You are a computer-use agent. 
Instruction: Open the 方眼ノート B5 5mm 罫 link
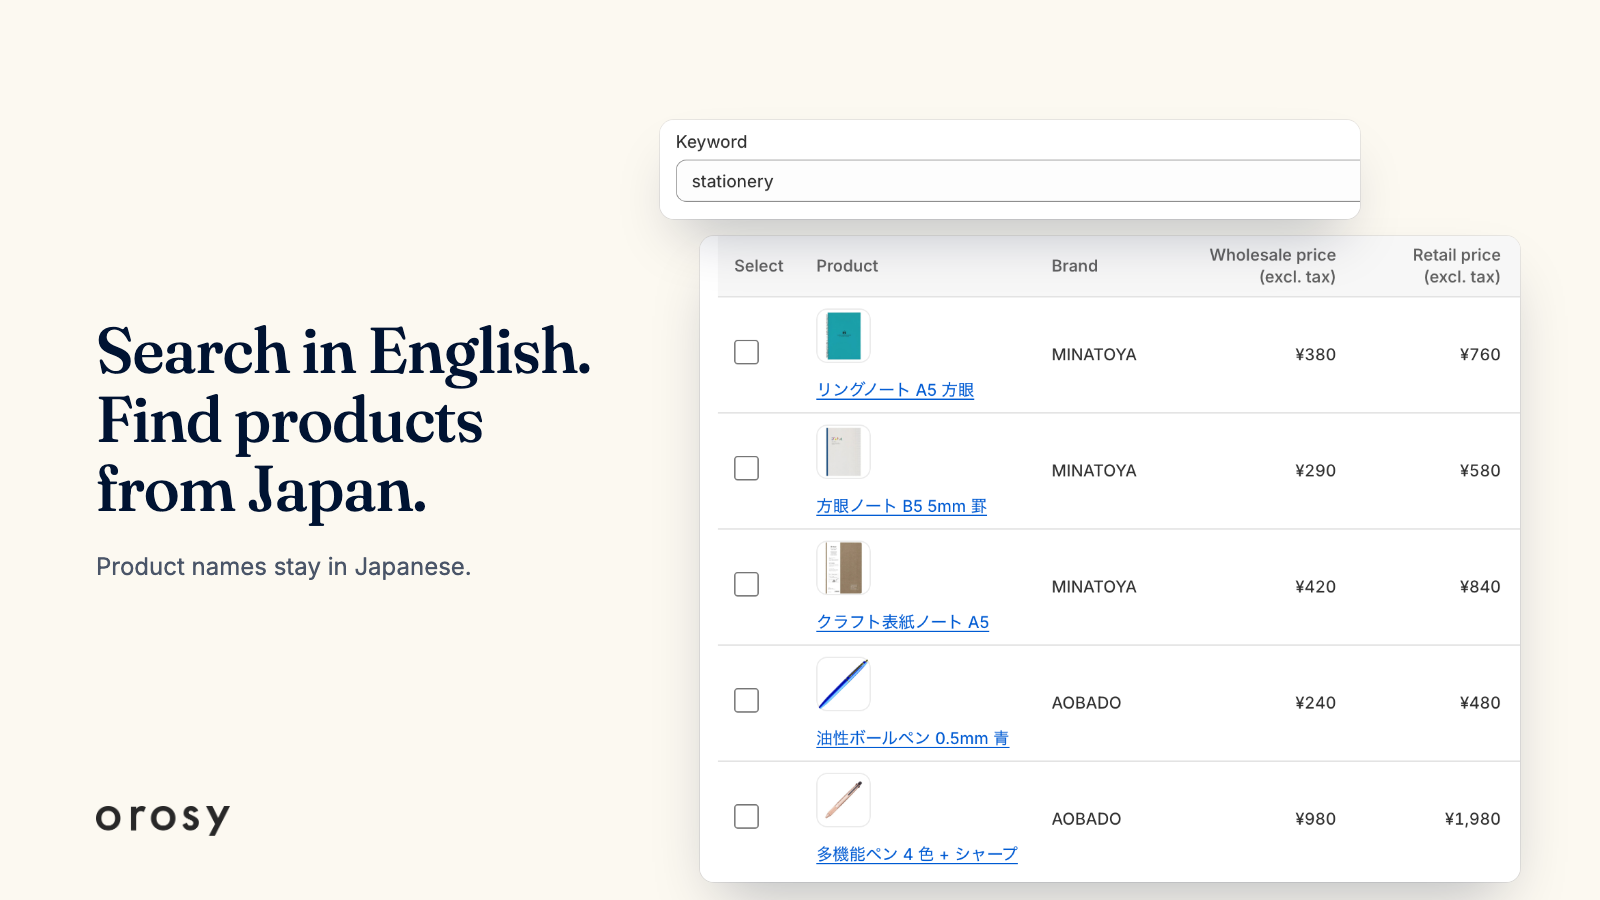(x=901, y=506)
